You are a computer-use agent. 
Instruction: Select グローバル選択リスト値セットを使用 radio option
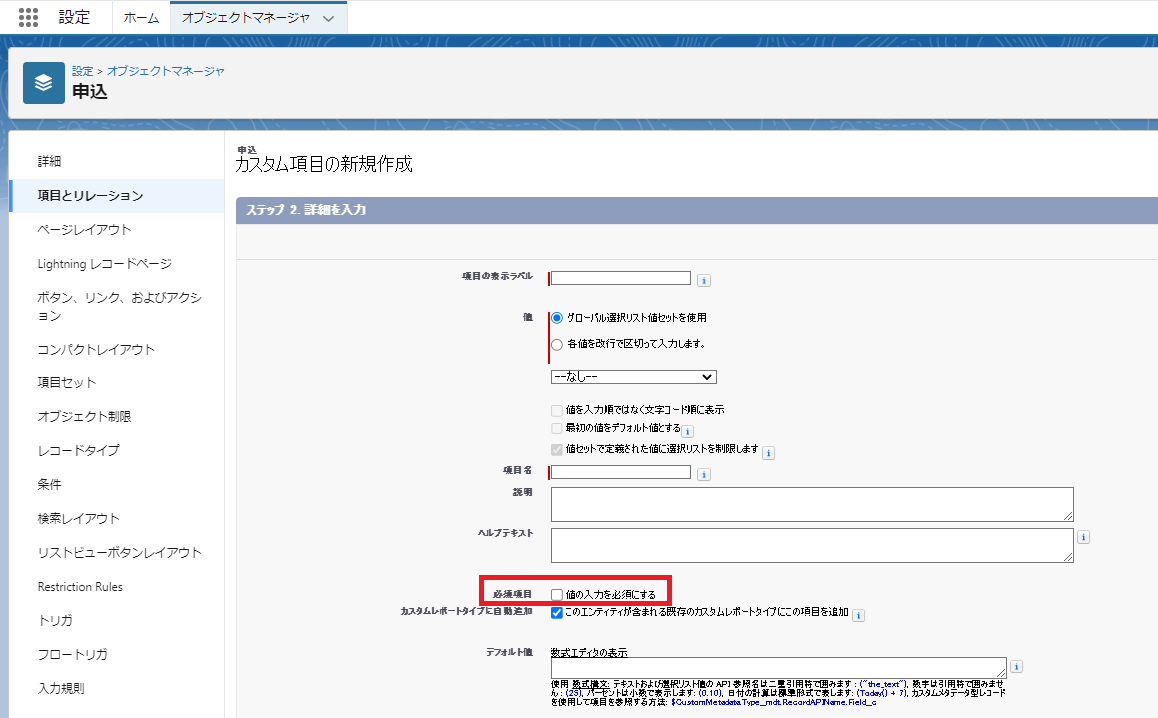click(557, 317)
